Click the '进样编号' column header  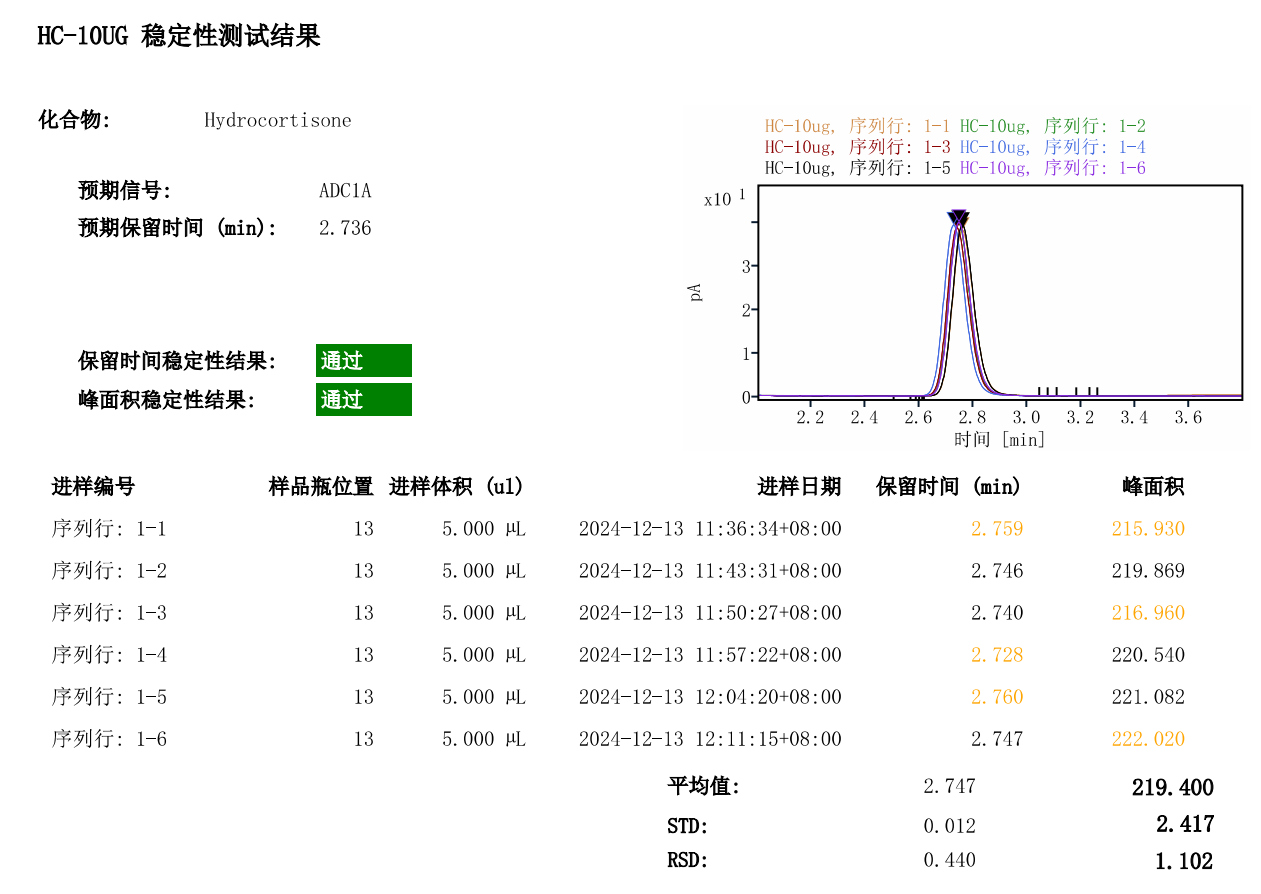[93, 487]
